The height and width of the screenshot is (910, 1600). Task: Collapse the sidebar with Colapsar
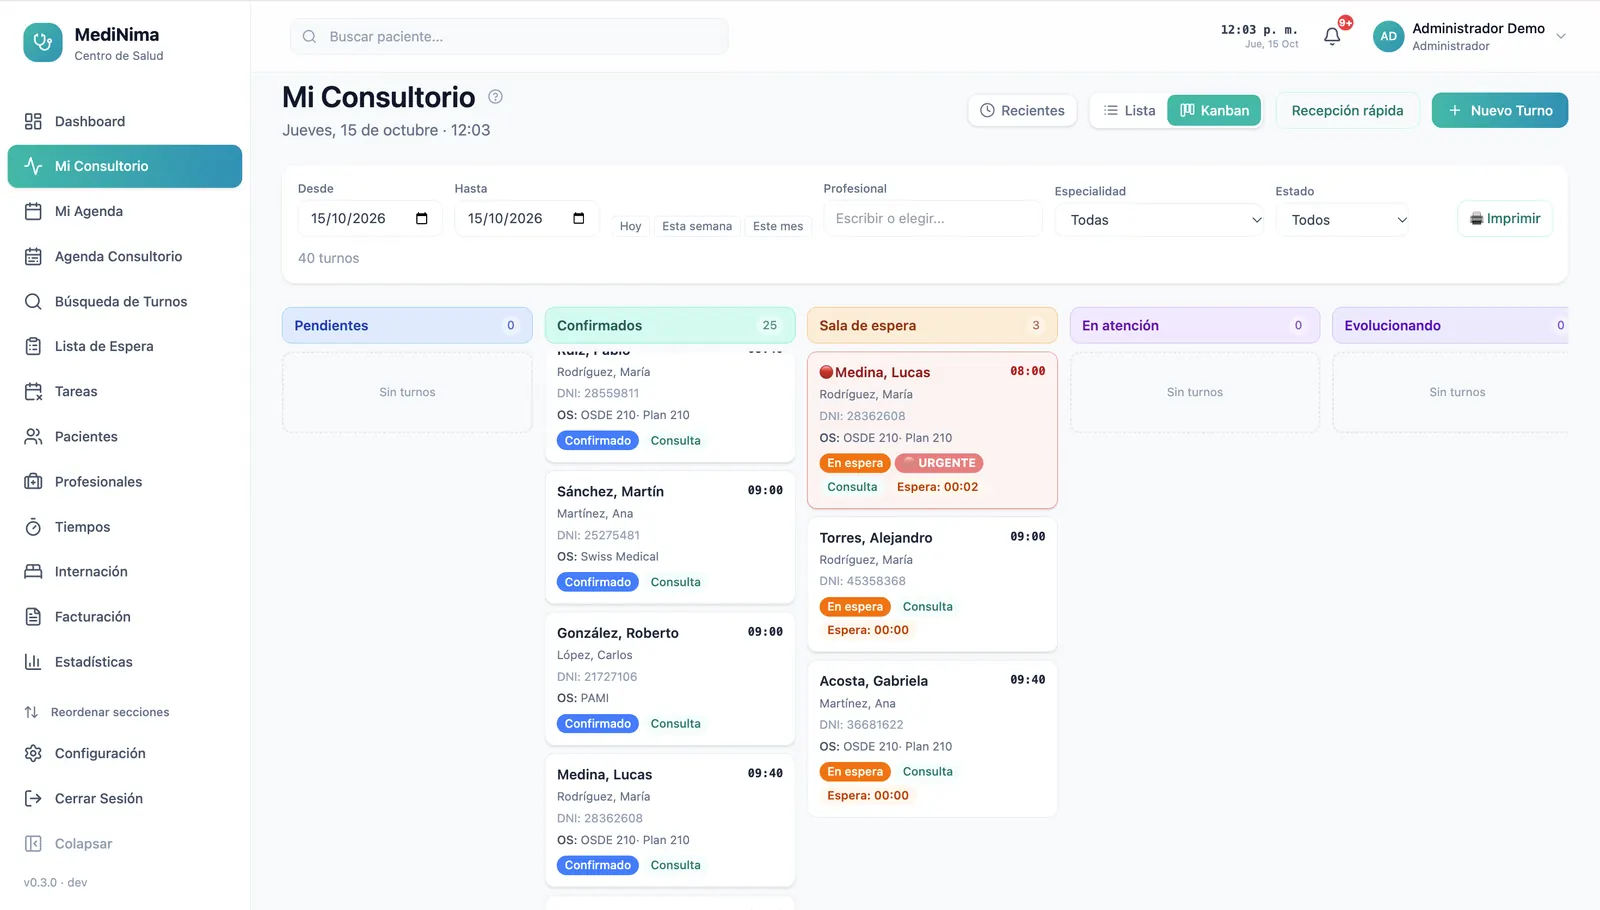point(125,843)
